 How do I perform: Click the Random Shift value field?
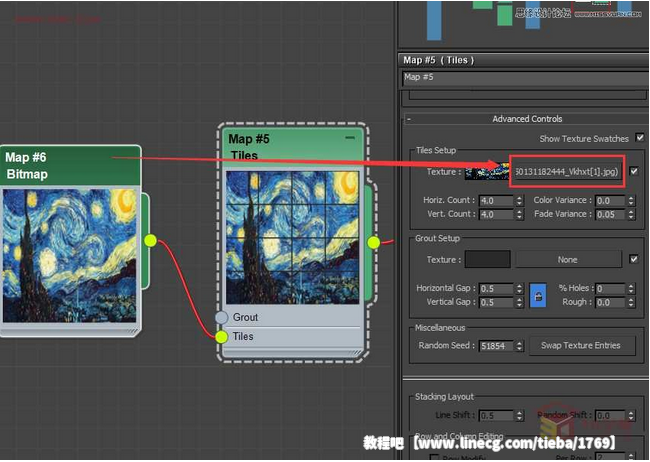coord(610,416)
